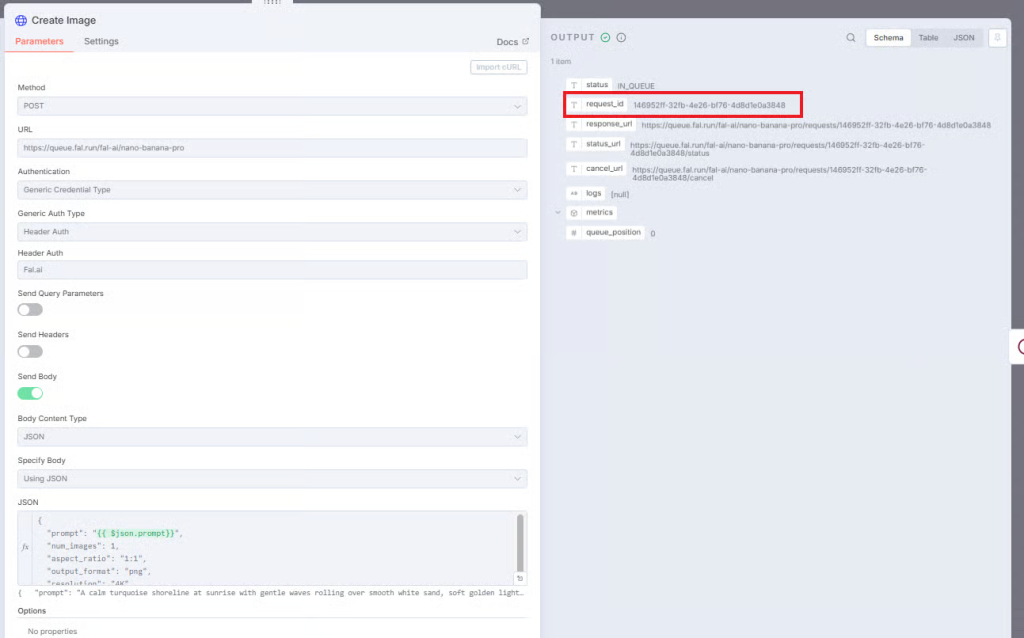This screenshot has width=1024, height=638.
Task: Click the globe icon beside Create Image
Action: [21, 20]
